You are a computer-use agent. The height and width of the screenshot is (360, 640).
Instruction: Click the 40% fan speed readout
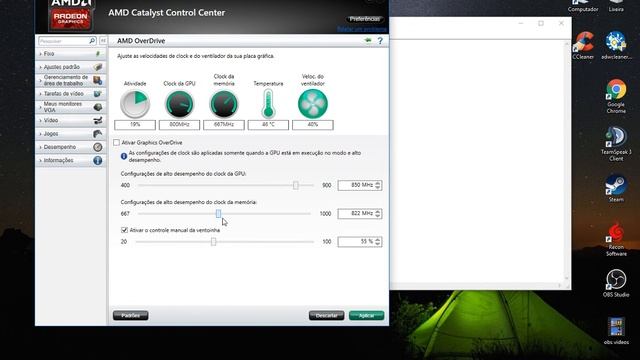(313, 124)
